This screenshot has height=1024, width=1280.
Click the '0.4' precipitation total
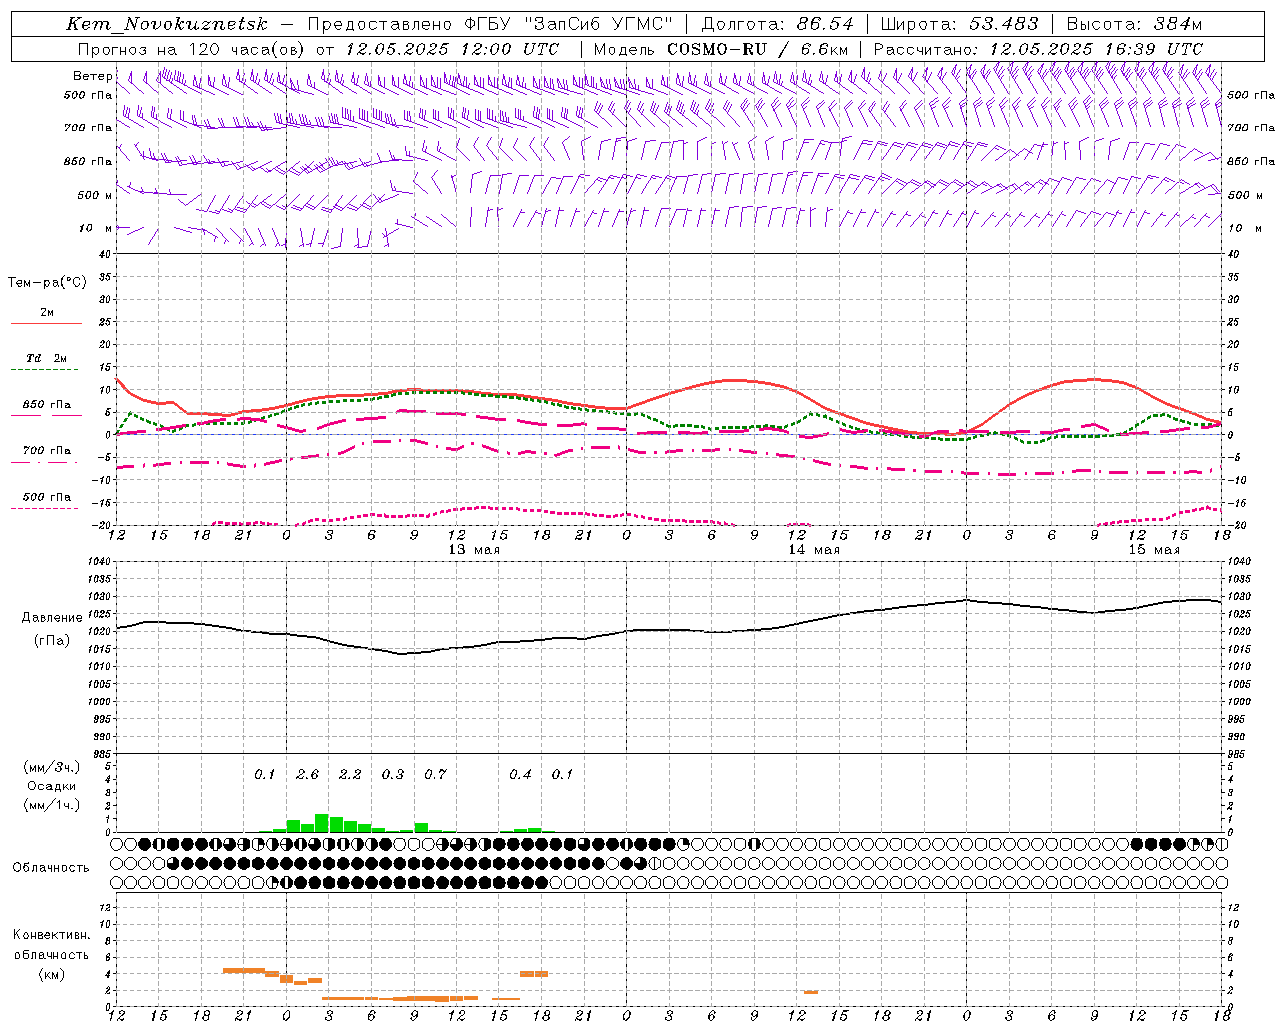point(520,774)
